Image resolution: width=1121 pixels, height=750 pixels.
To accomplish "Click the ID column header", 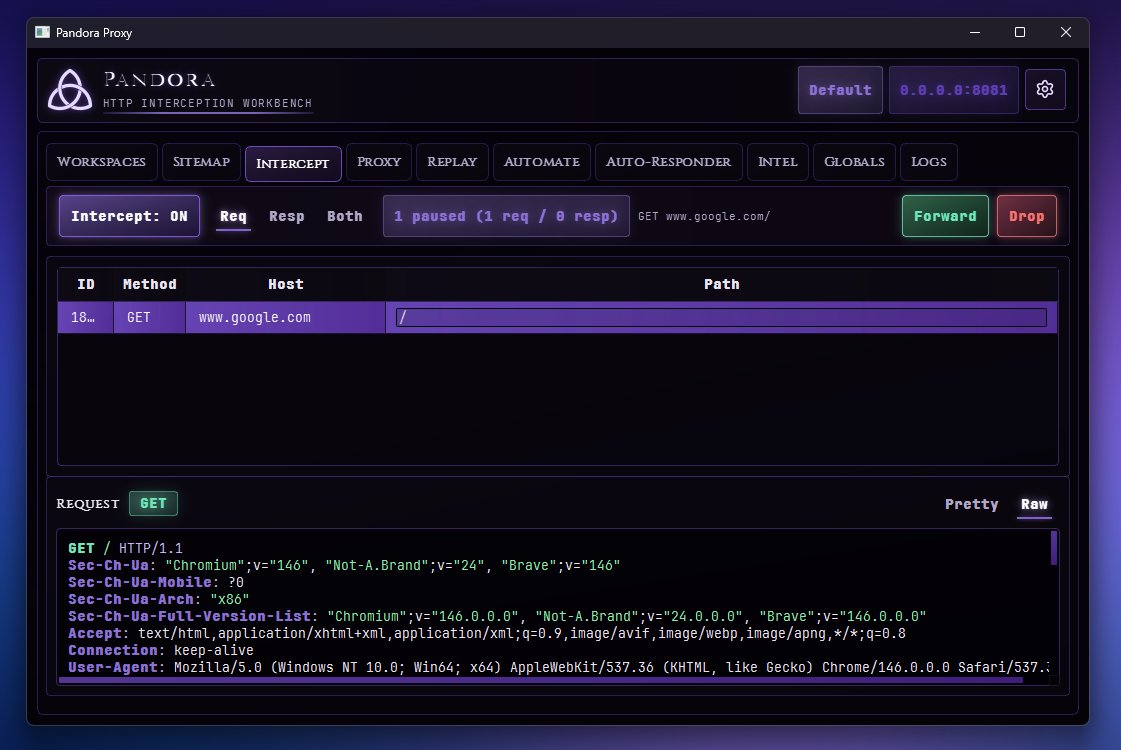I will coord(86,285).
